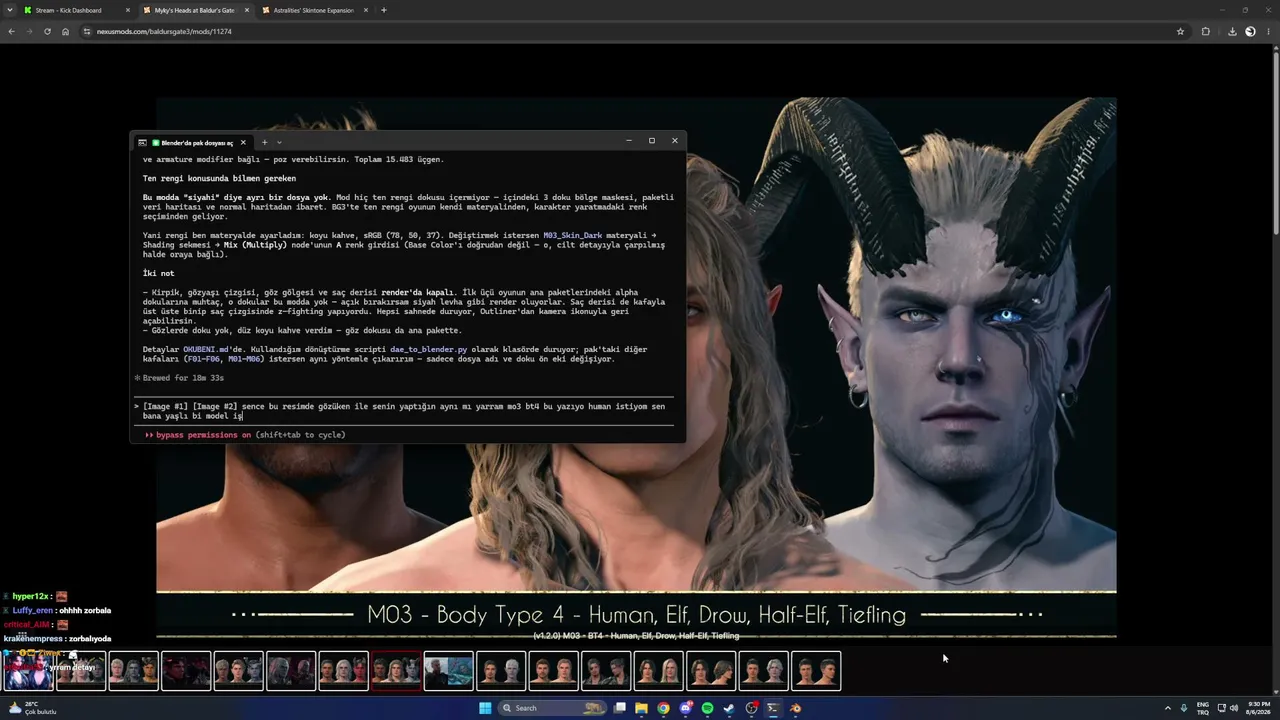Open the Windows Start menu
The width and height of the screenshot is (1280, 720).
click(x=485, y=708)
